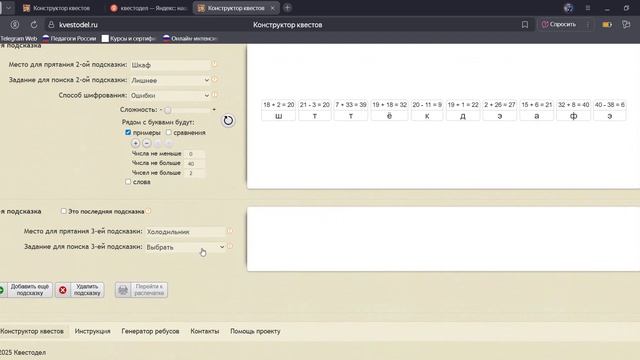Click info icon next to Холодильник field
This screenshot has height=360, width=640.
[230, 231]
